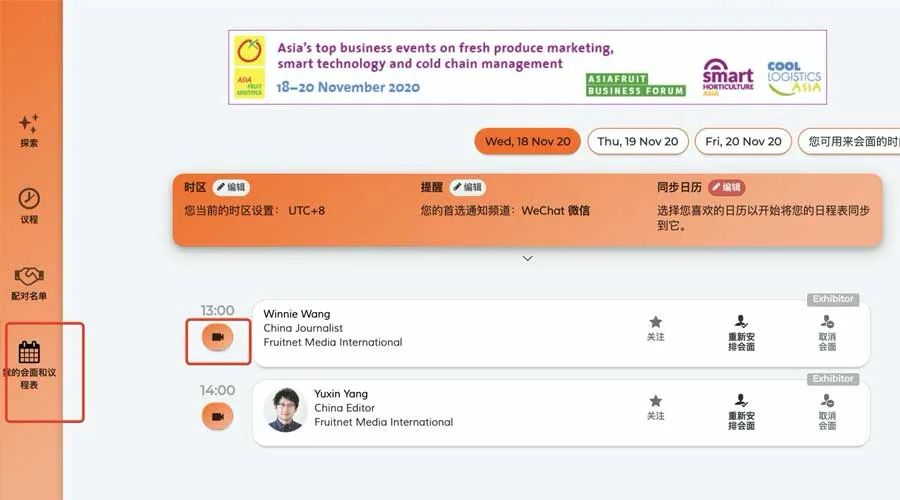Reschedule the meeting with Winnie Wang
This screenshot has height=500, width=900.
[x=741, y=333]
